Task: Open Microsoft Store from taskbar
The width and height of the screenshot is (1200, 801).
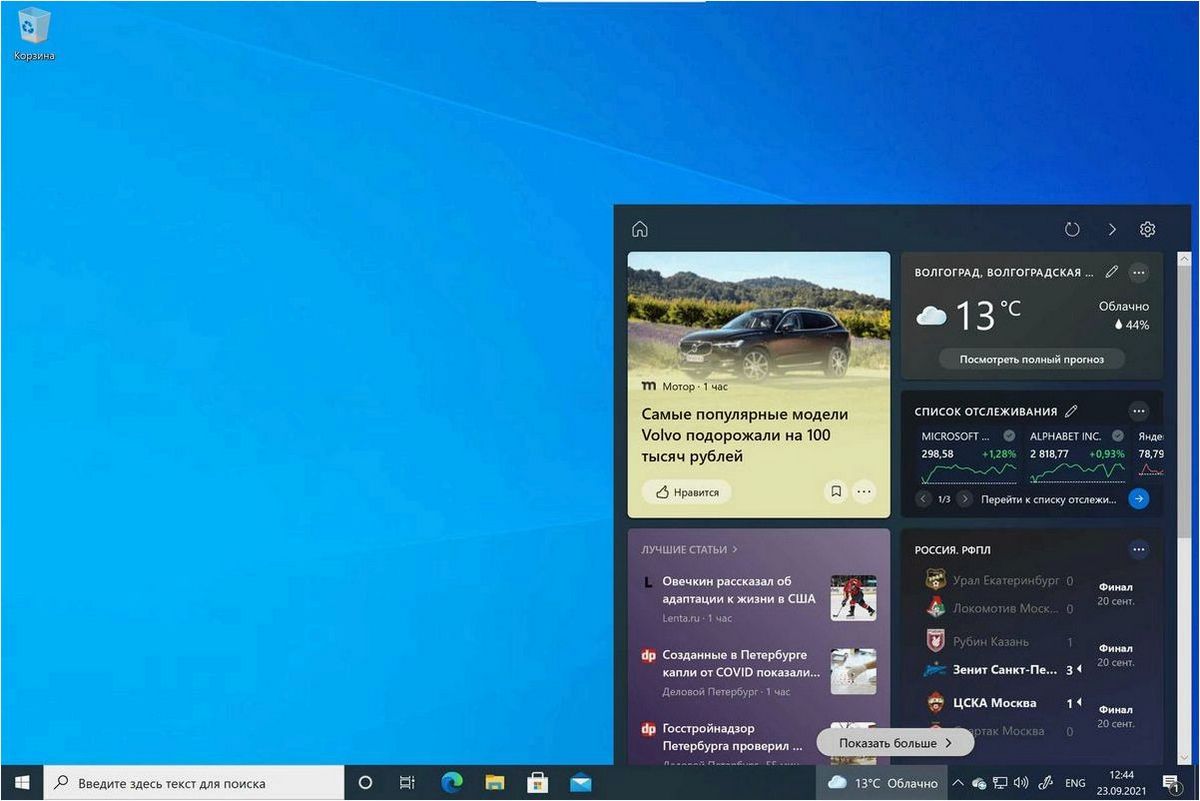Action: 538,782
